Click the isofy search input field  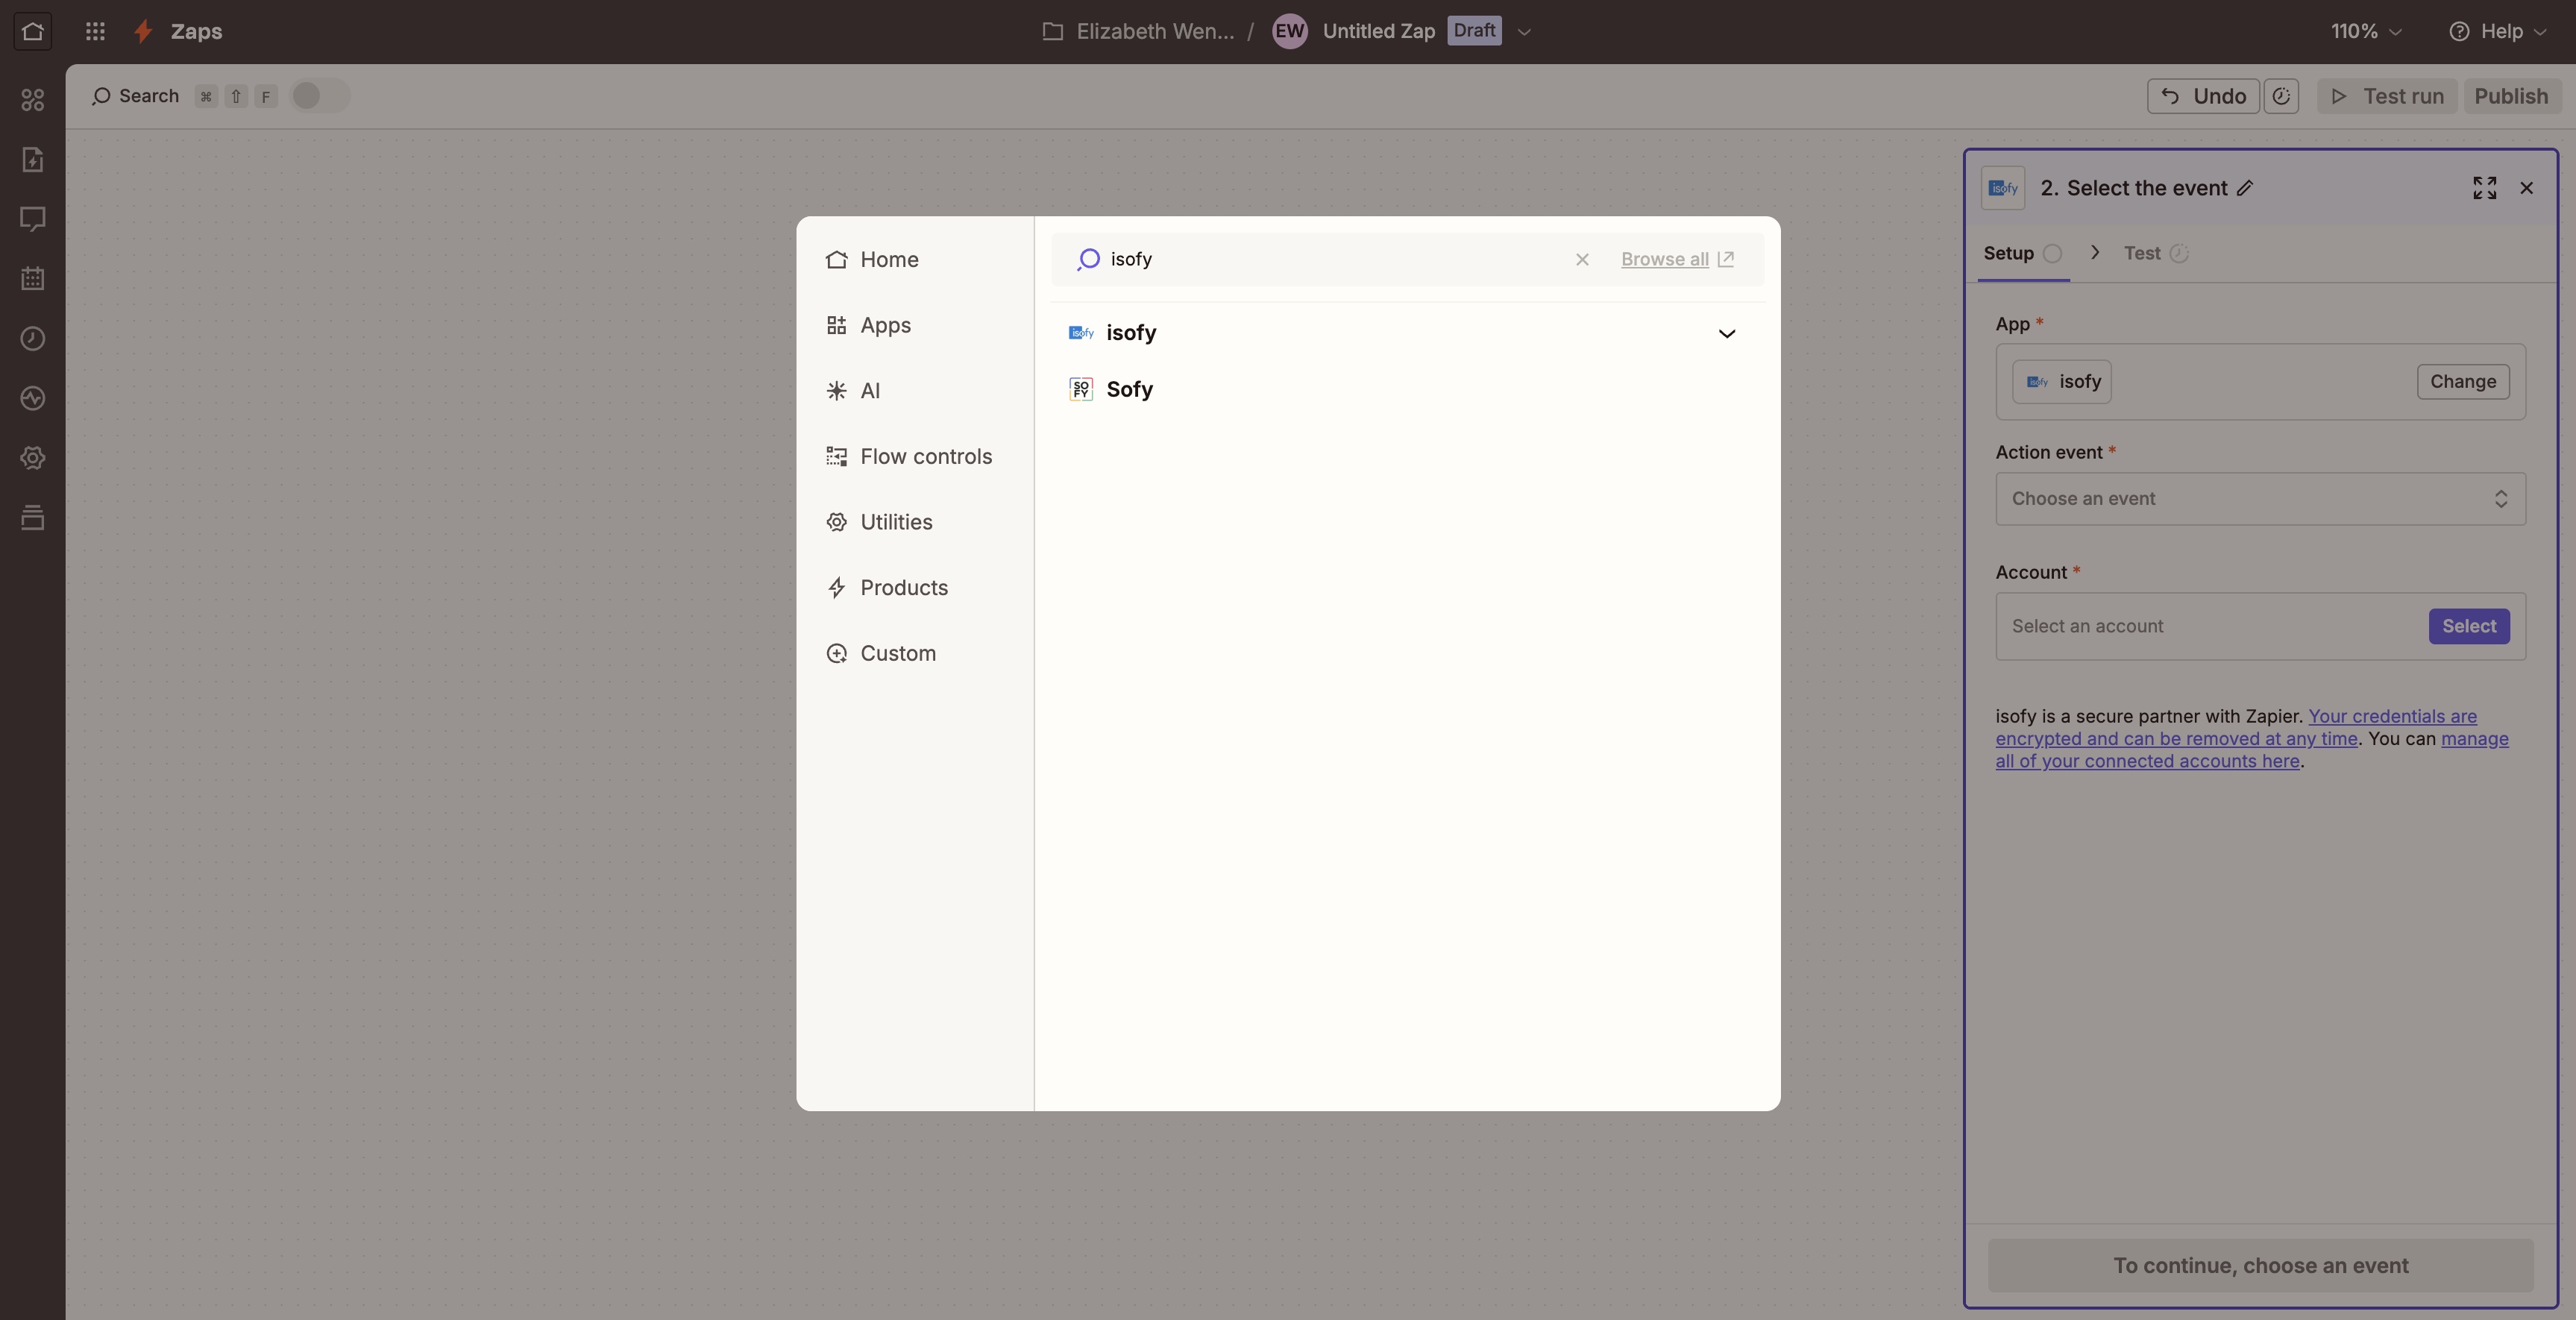coord(1330,260)
